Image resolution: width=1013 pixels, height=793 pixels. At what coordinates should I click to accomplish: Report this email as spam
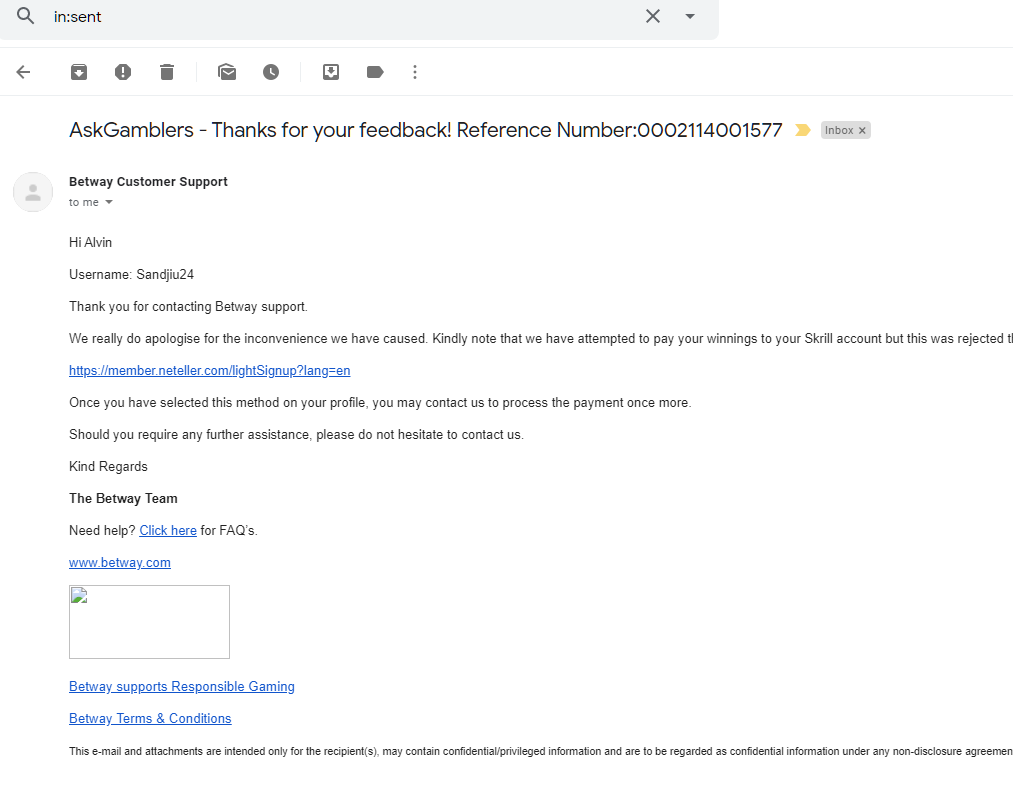tap(123, 72)
